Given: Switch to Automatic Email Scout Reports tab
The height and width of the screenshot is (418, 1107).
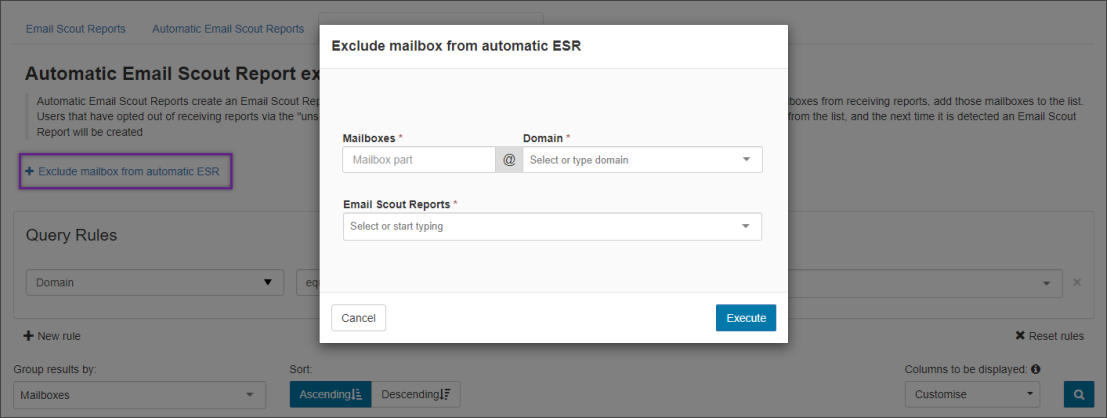Looking at the screenshot, I should [x=228, y=29].
